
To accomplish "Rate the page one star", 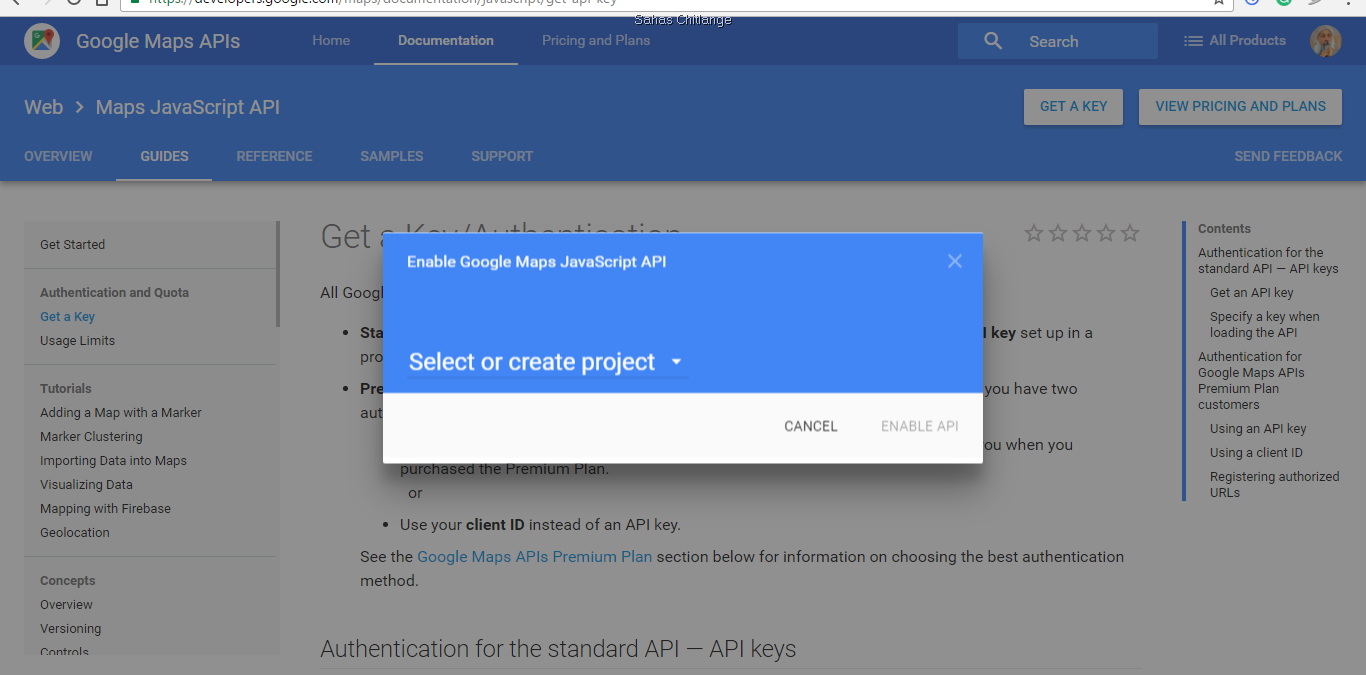I will [x=1034, y=233].
